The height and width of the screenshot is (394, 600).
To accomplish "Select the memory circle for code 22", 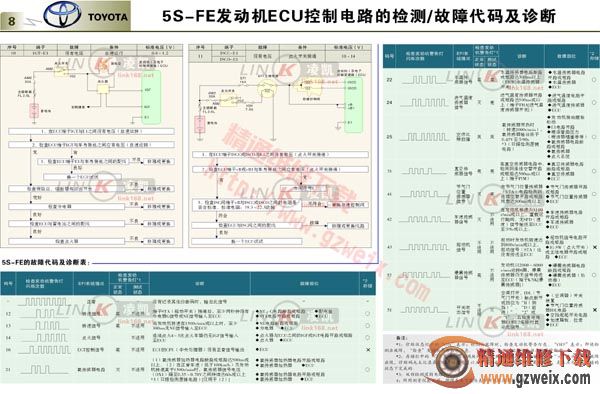I will pos(594,80).
